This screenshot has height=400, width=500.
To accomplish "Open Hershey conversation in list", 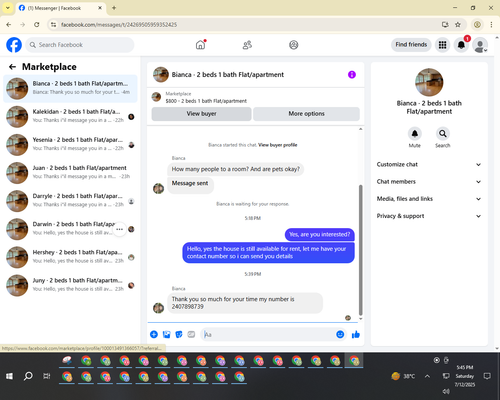I will (70, 257).
